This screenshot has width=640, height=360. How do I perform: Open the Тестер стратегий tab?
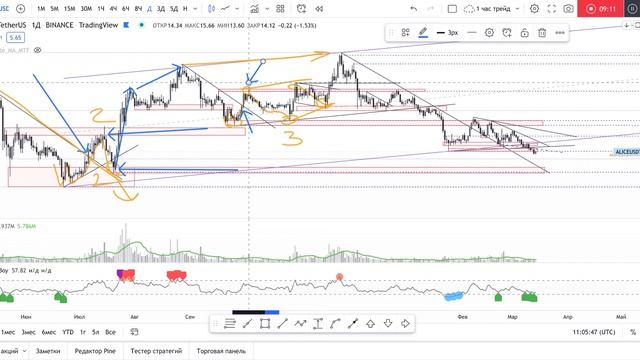click(x=156, y=351)
